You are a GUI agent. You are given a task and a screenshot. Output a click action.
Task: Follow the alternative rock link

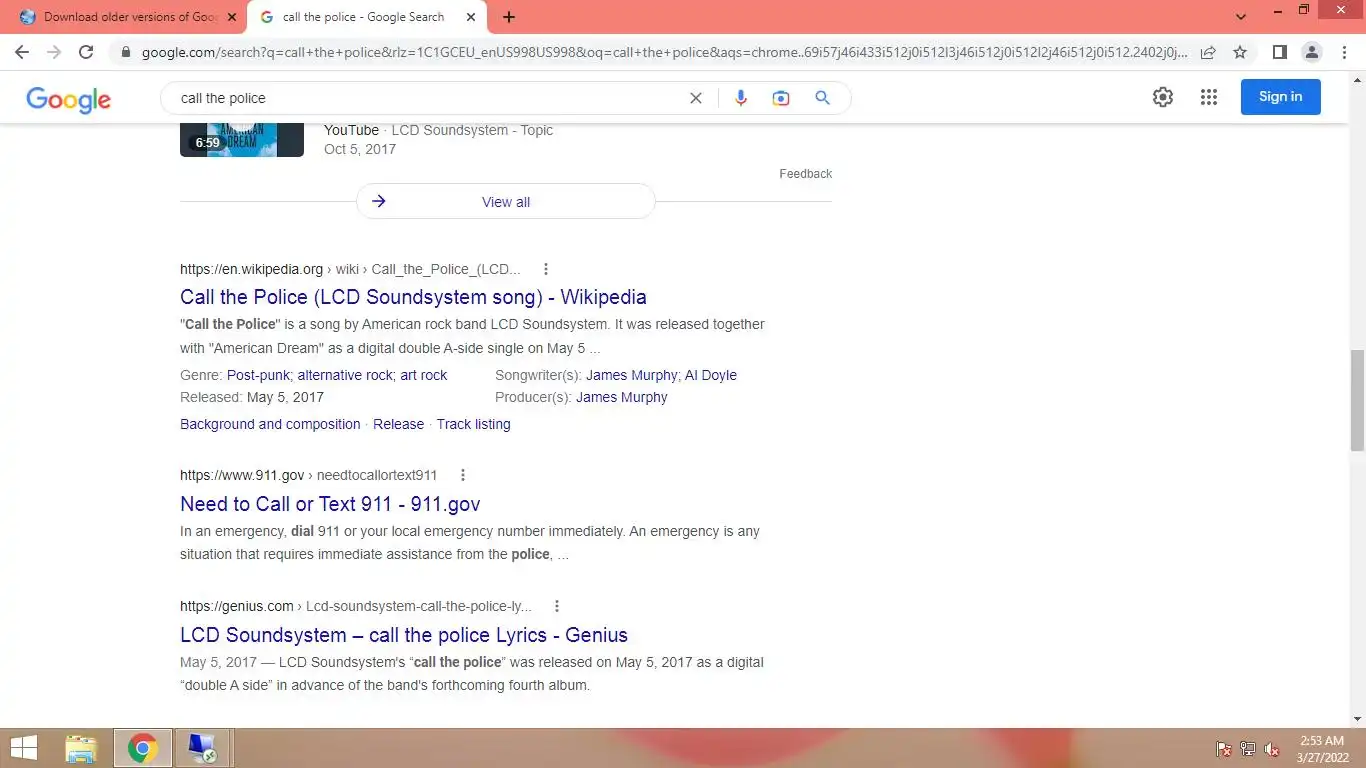pyautogui.click(x=345, y=375)
